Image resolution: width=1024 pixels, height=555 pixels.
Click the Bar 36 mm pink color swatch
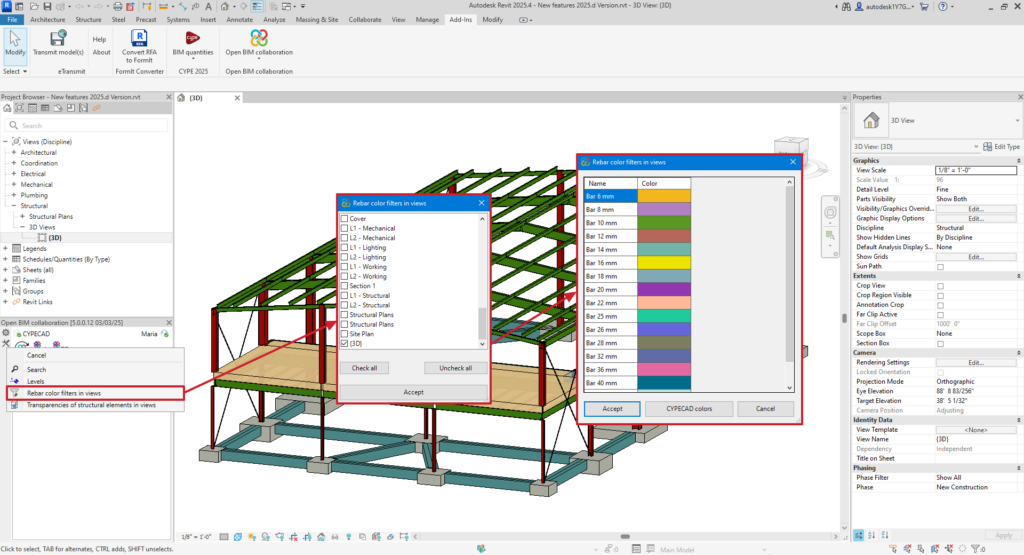pos(664,370)
